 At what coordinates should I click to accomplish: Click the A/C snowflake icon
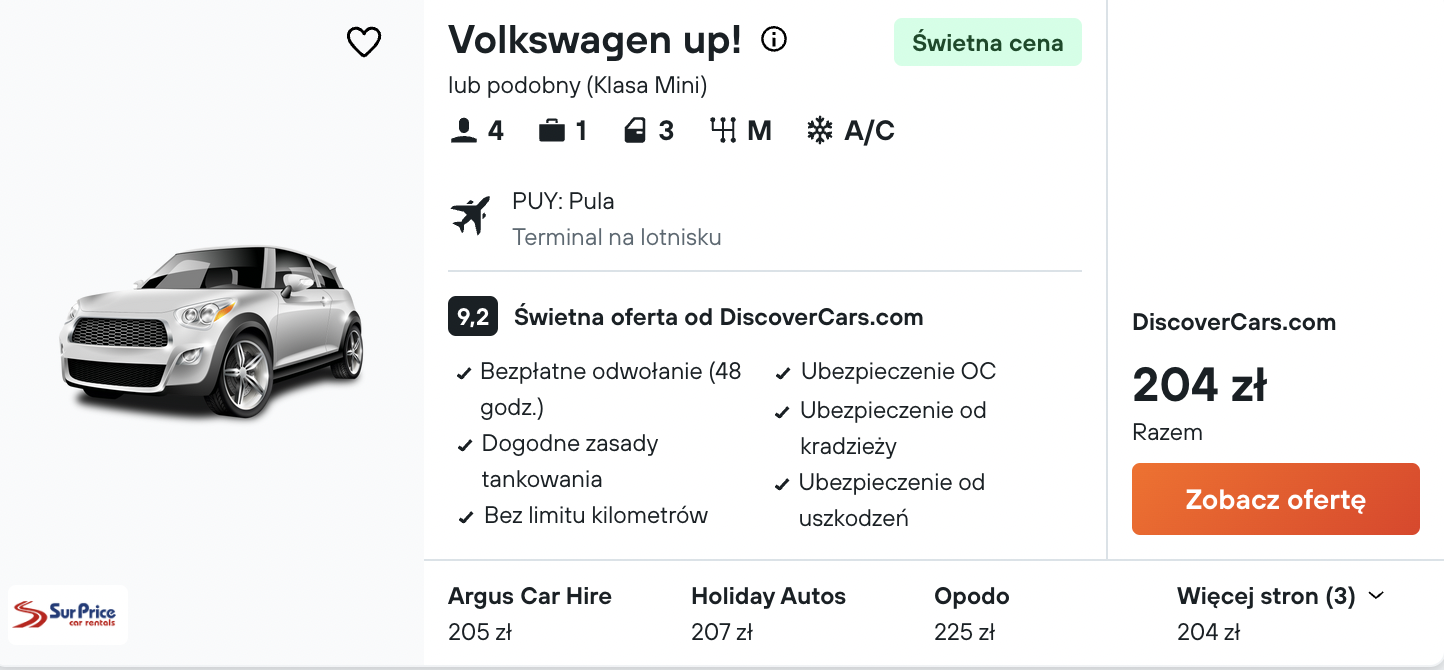820,131
